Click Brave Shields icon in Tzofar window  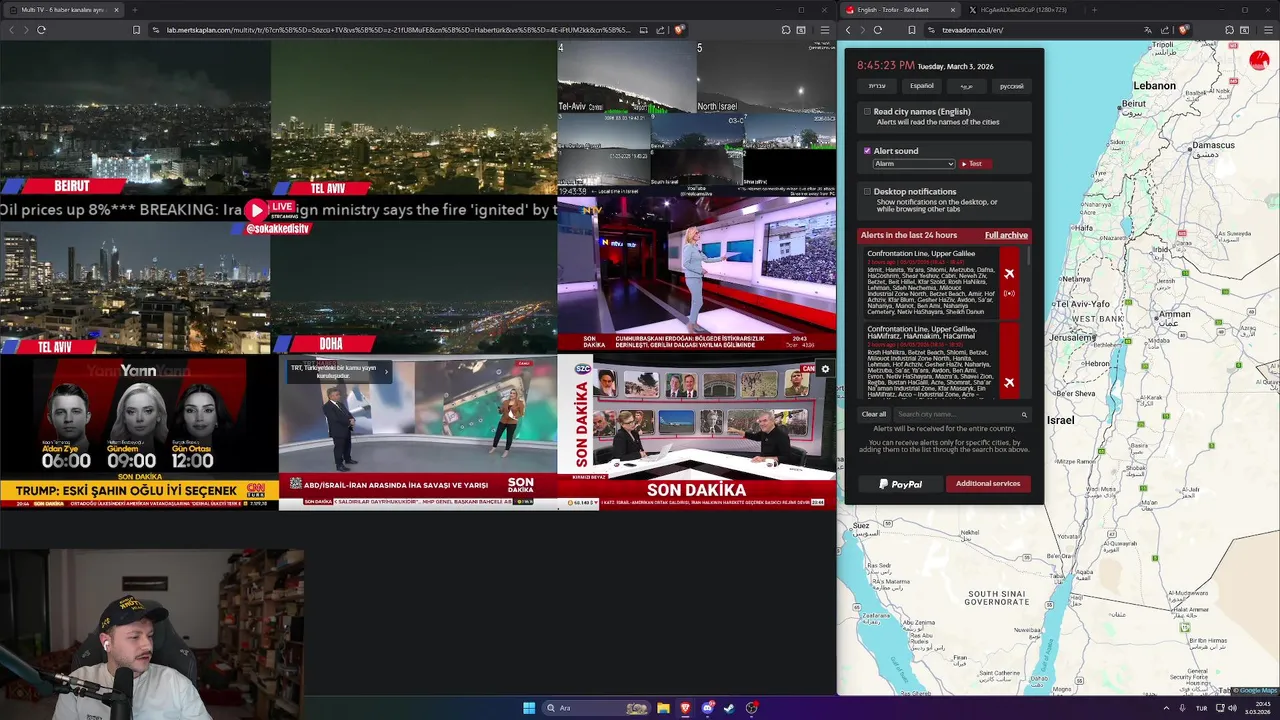tap(1184, 30)
